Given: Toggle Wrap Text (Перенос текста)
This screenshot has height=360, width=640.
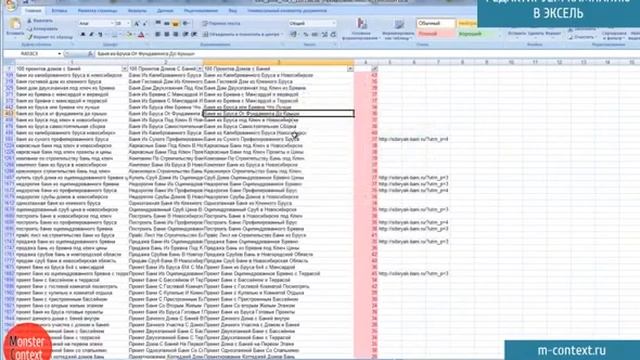Looking at the screenshot, I should [x=221, y=24].
